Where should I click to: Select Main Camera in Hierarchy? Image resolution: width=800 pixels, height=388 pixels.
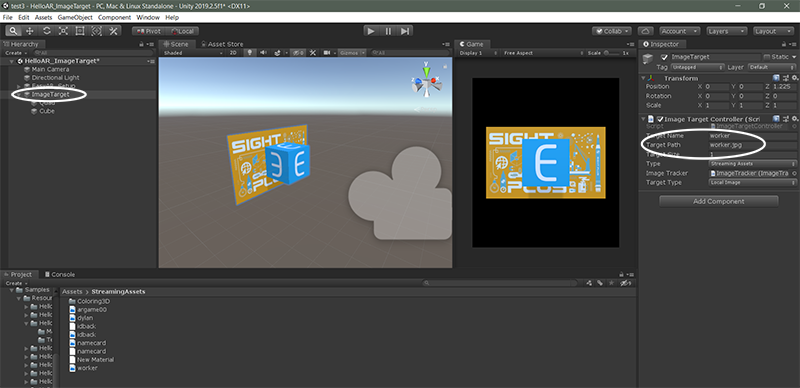(50, 69)
